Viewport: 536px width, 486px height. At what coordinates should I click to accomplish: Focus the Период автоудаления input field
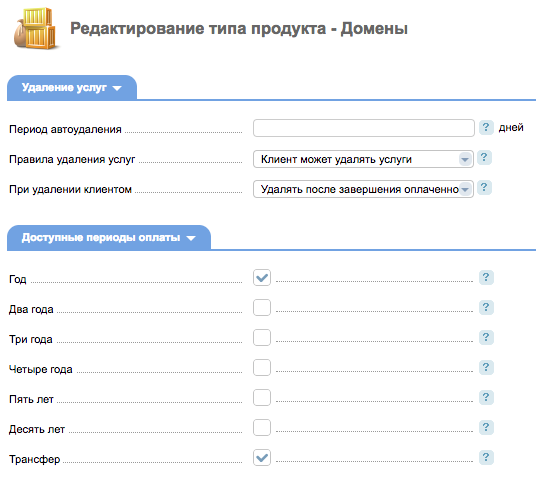[x=364, y=128]
